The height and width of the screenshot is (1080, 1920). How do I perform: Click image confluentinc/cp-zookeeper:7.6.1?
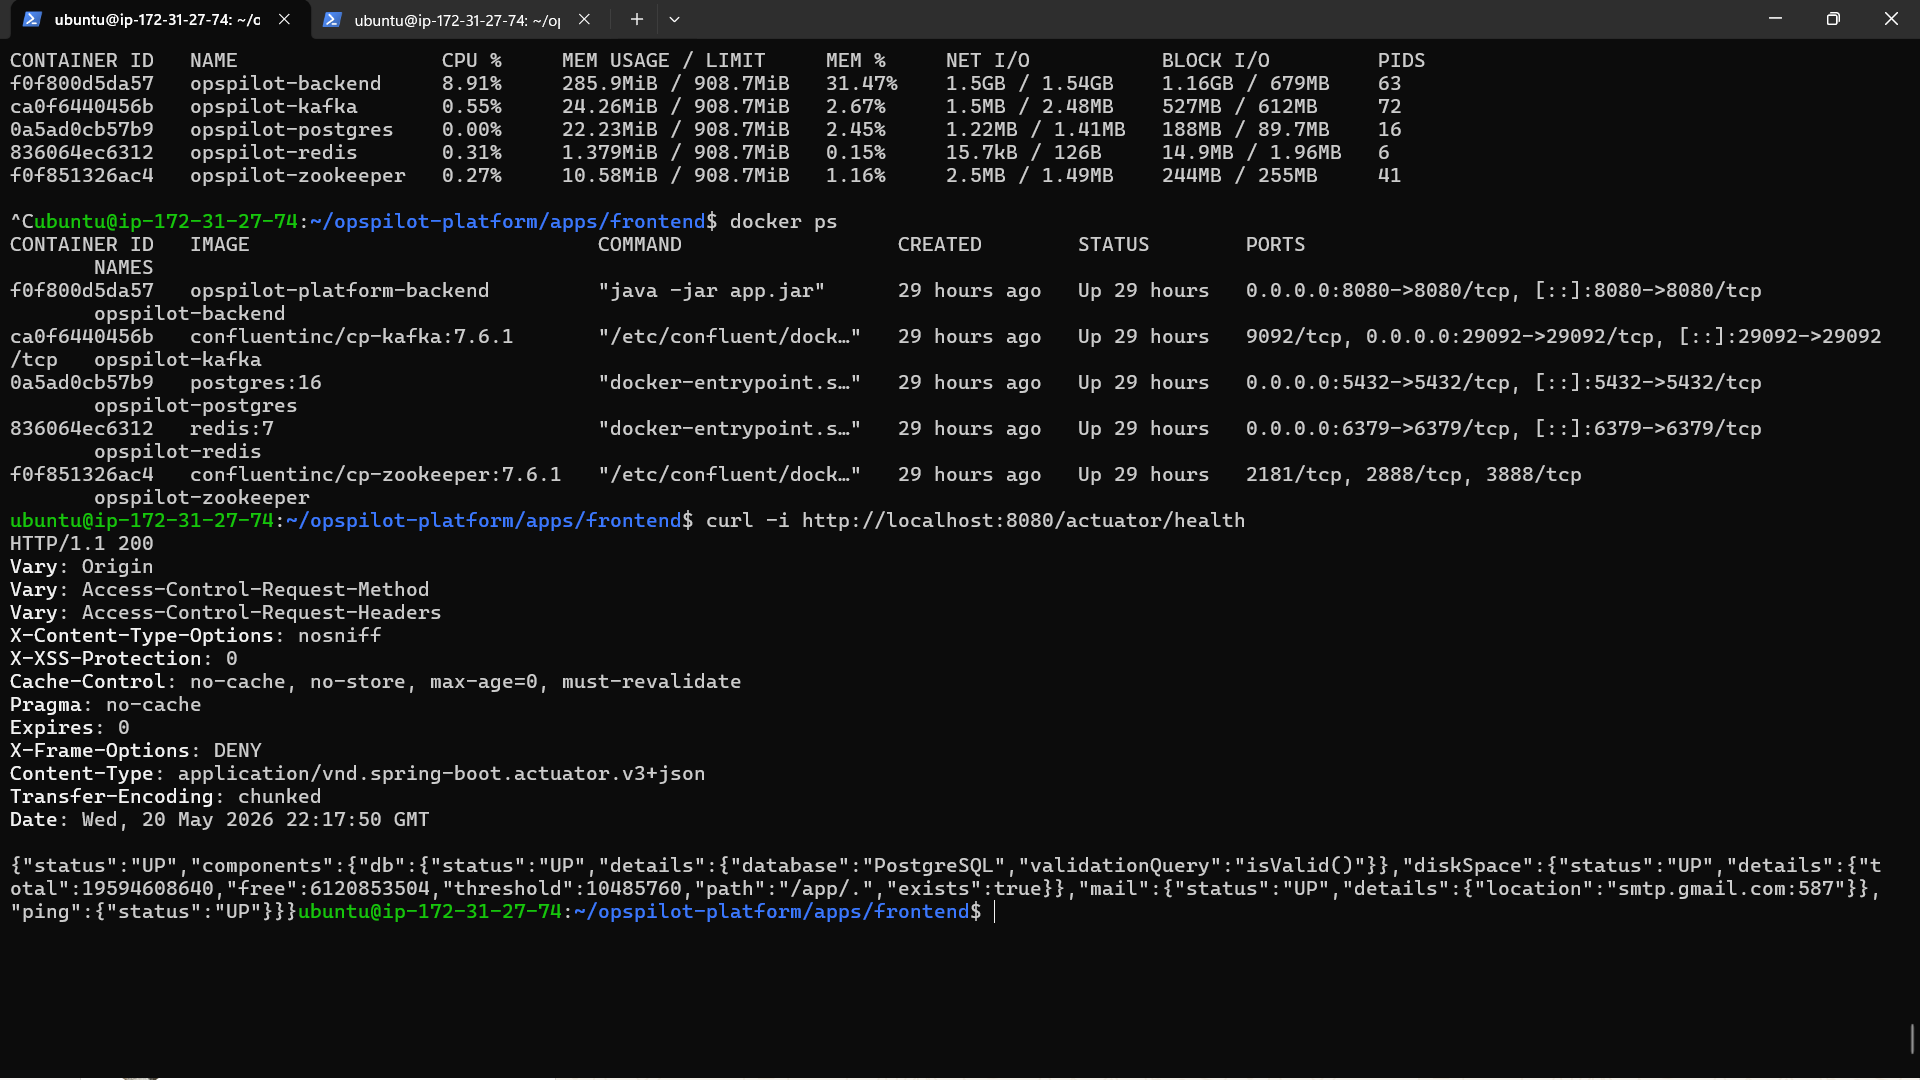pyautogui.click(x=376, y=475)
